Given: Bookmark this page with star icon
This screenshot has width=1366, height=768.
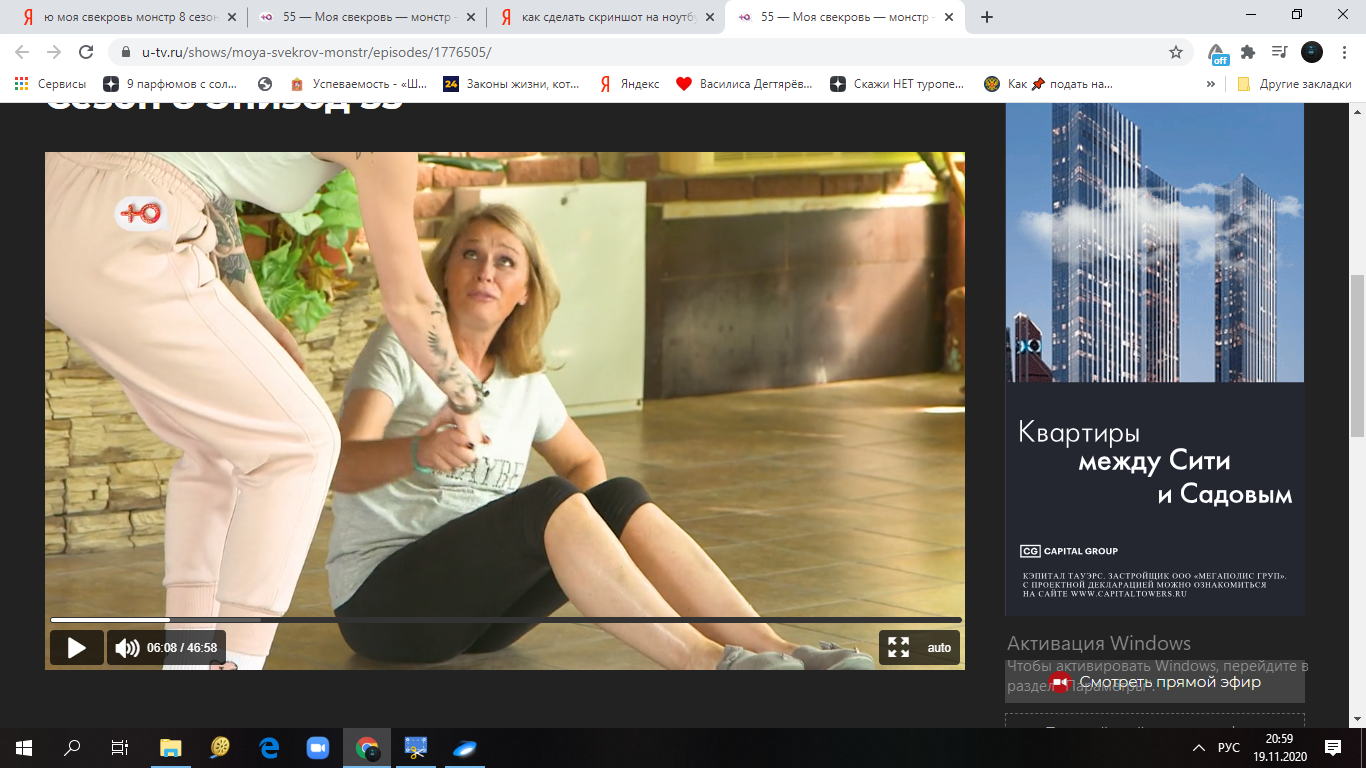Looking at the screenshot, I should (x=1176, y=52).
